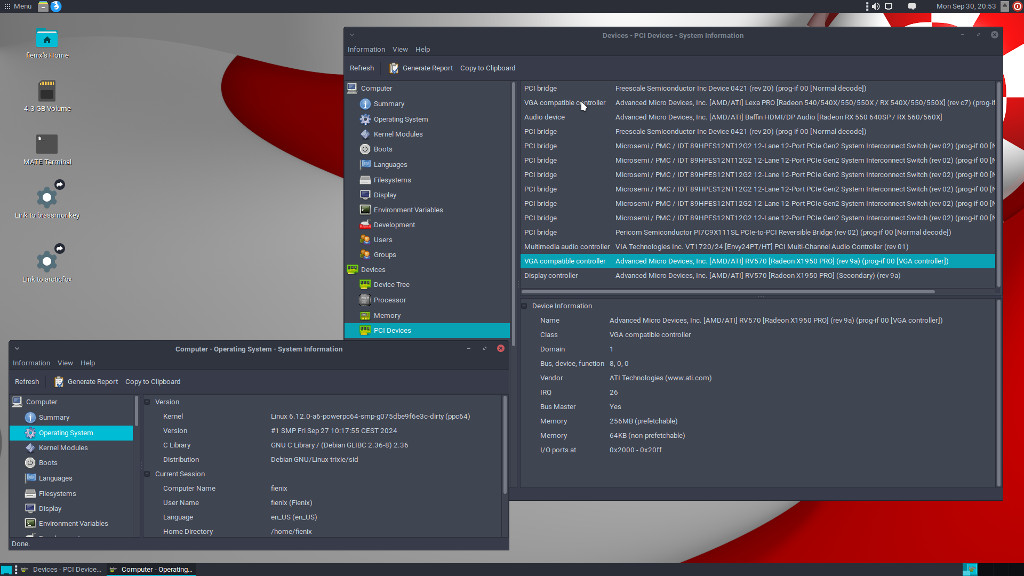Collapse the Current Session section
Image resolution: width=1024 pixels, height=576 pixels.
pos(148,474)
